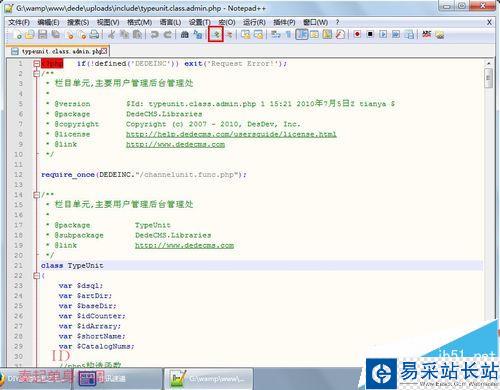Click the 'var $CatalogNums;' line
This screenshot has height=390, width=500.
coord(96,346)
